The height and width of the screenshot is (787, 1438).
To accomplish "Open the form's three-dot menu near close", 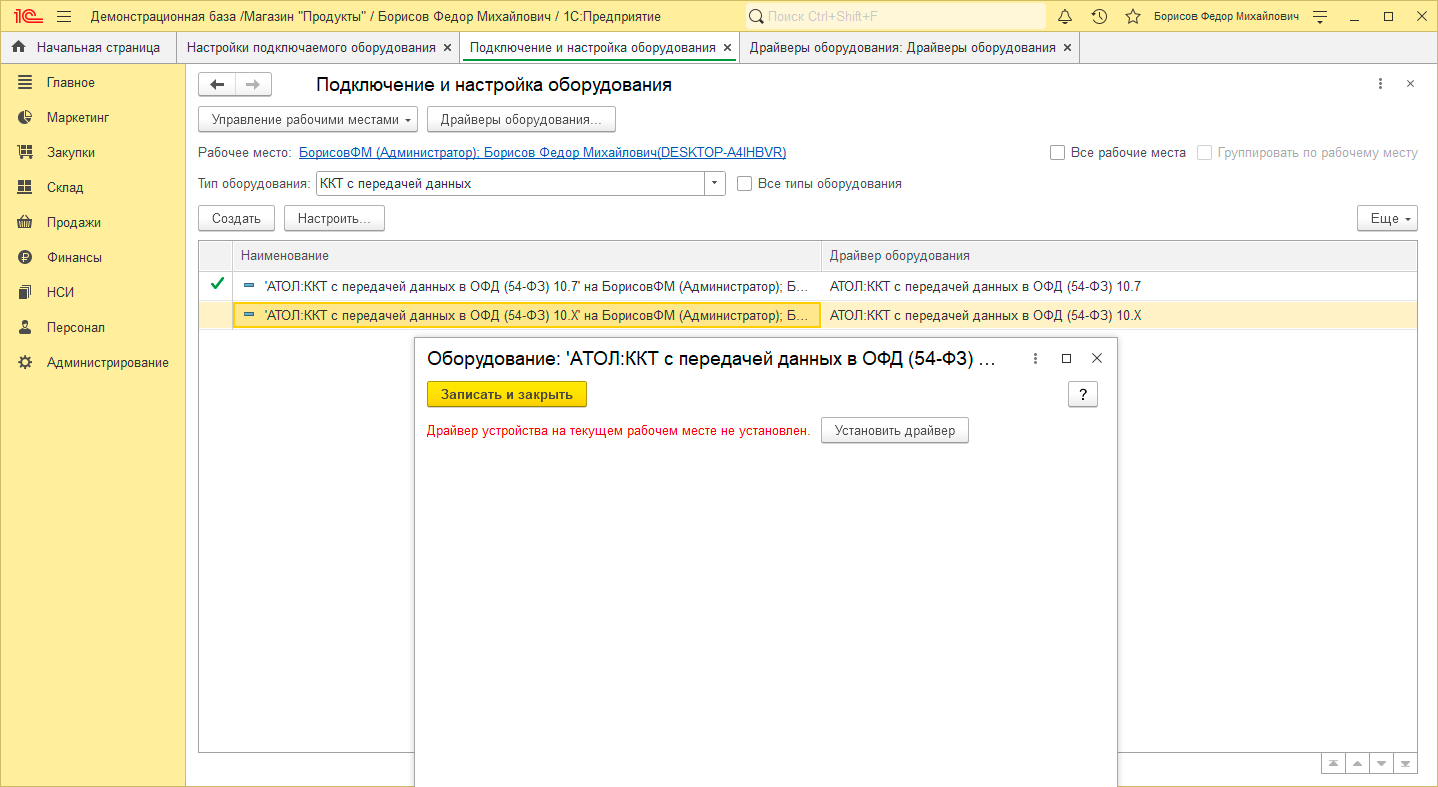I will pyautogui.click(x=1380, y=84).
